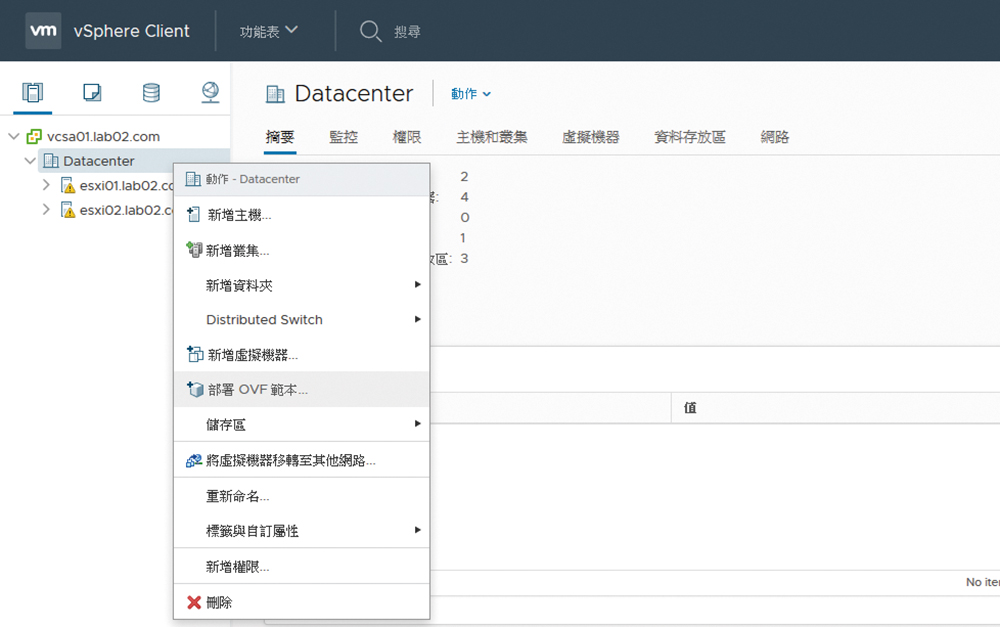The image size is (1000, 627).
Task: Open the 功能表 menu dropdown
Action: click(268, 31)
